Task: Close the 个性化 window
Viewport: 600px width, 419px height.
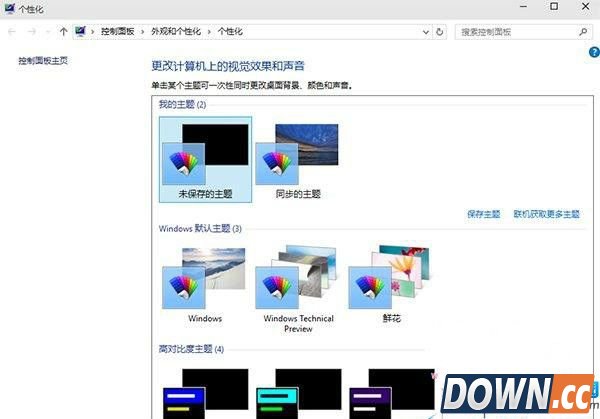Action: (x=585, y=7)
